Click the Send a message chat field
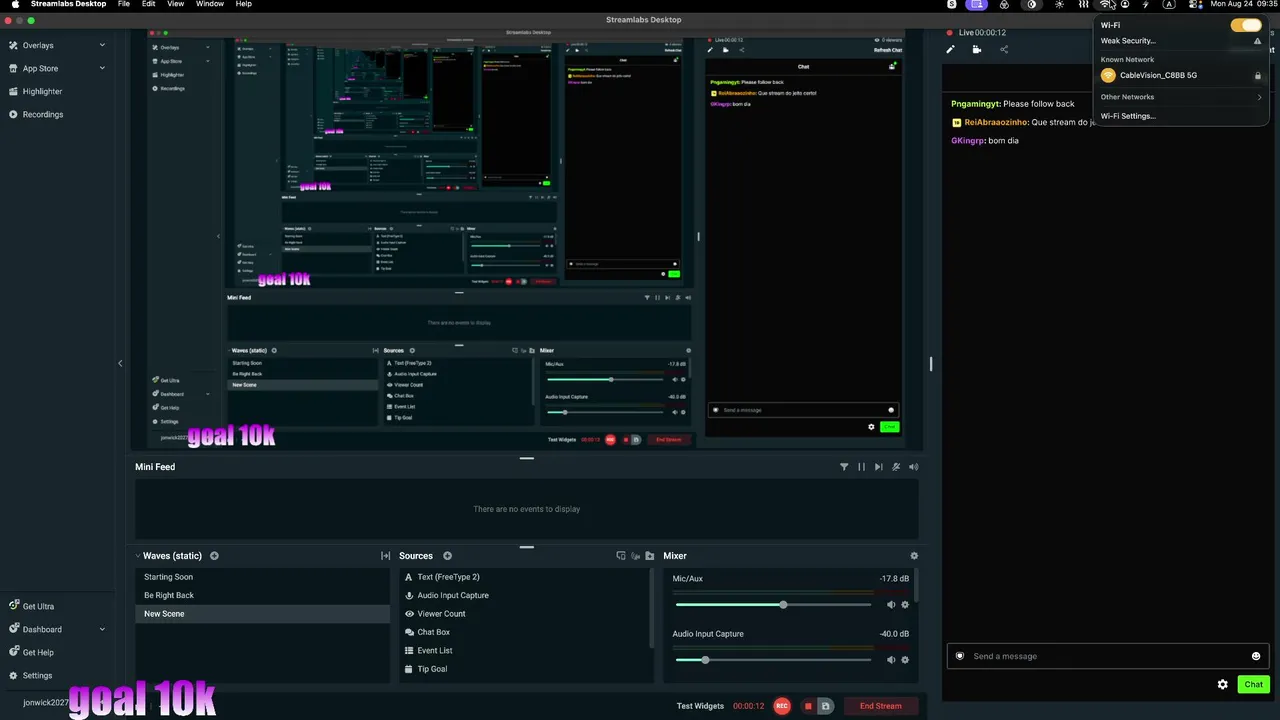Image resolution: width=1280 pixels, height=720 pixels. point(1107,656)
